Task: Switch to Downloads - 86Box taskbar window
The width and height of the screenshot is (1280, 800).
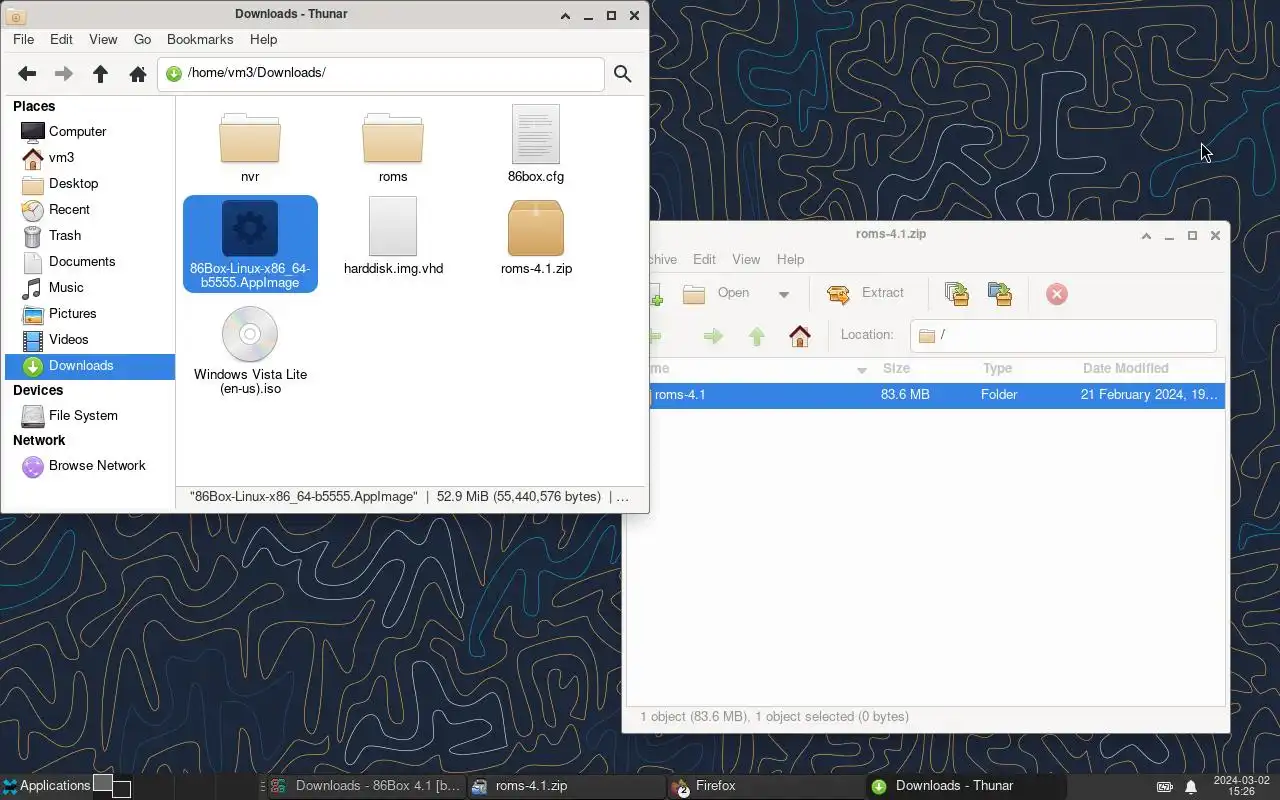Action: 366,786
